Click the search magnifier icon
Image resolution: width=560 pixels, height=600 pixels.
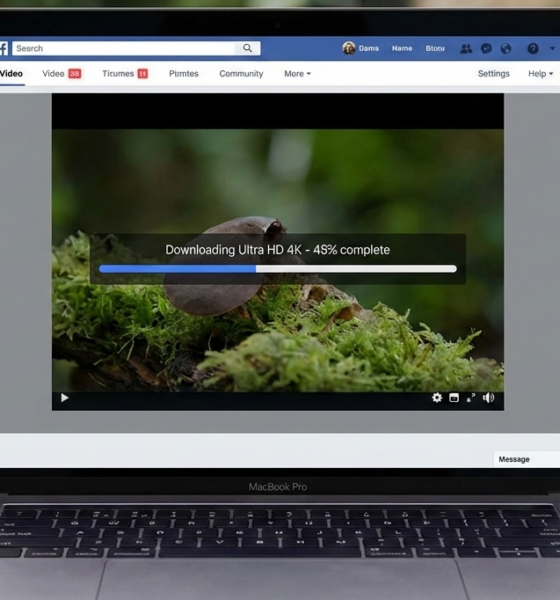pos(248,48)
